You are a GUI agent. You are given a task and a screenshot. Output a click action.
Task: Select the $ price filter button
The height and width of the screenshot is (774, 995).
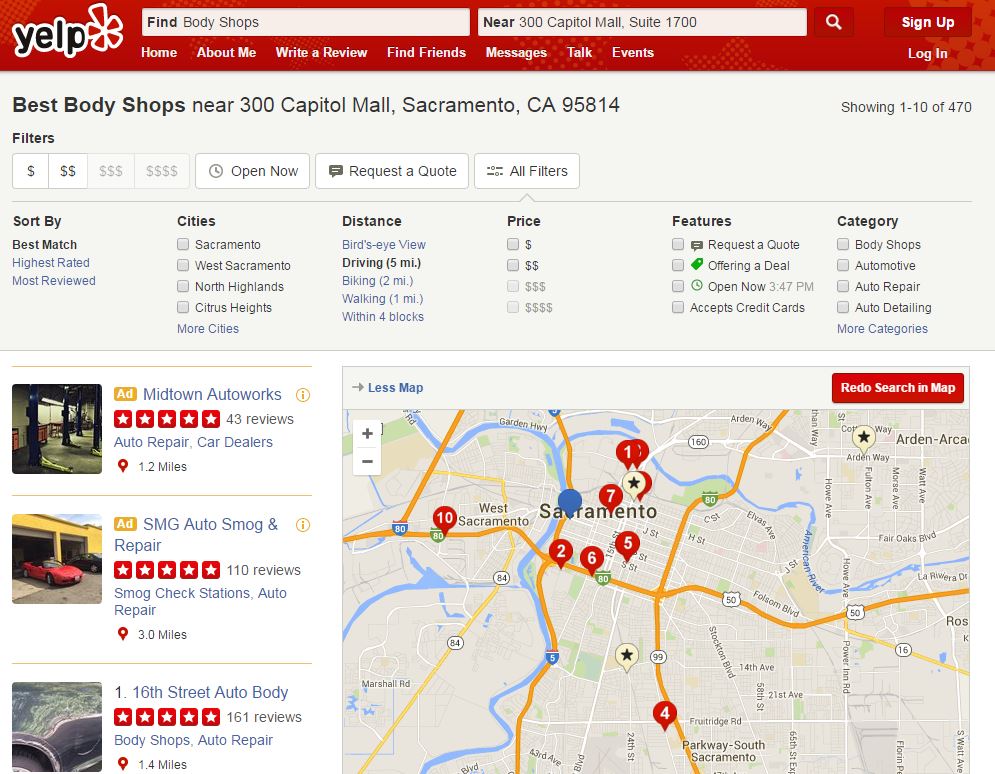[x=30, y=171]
